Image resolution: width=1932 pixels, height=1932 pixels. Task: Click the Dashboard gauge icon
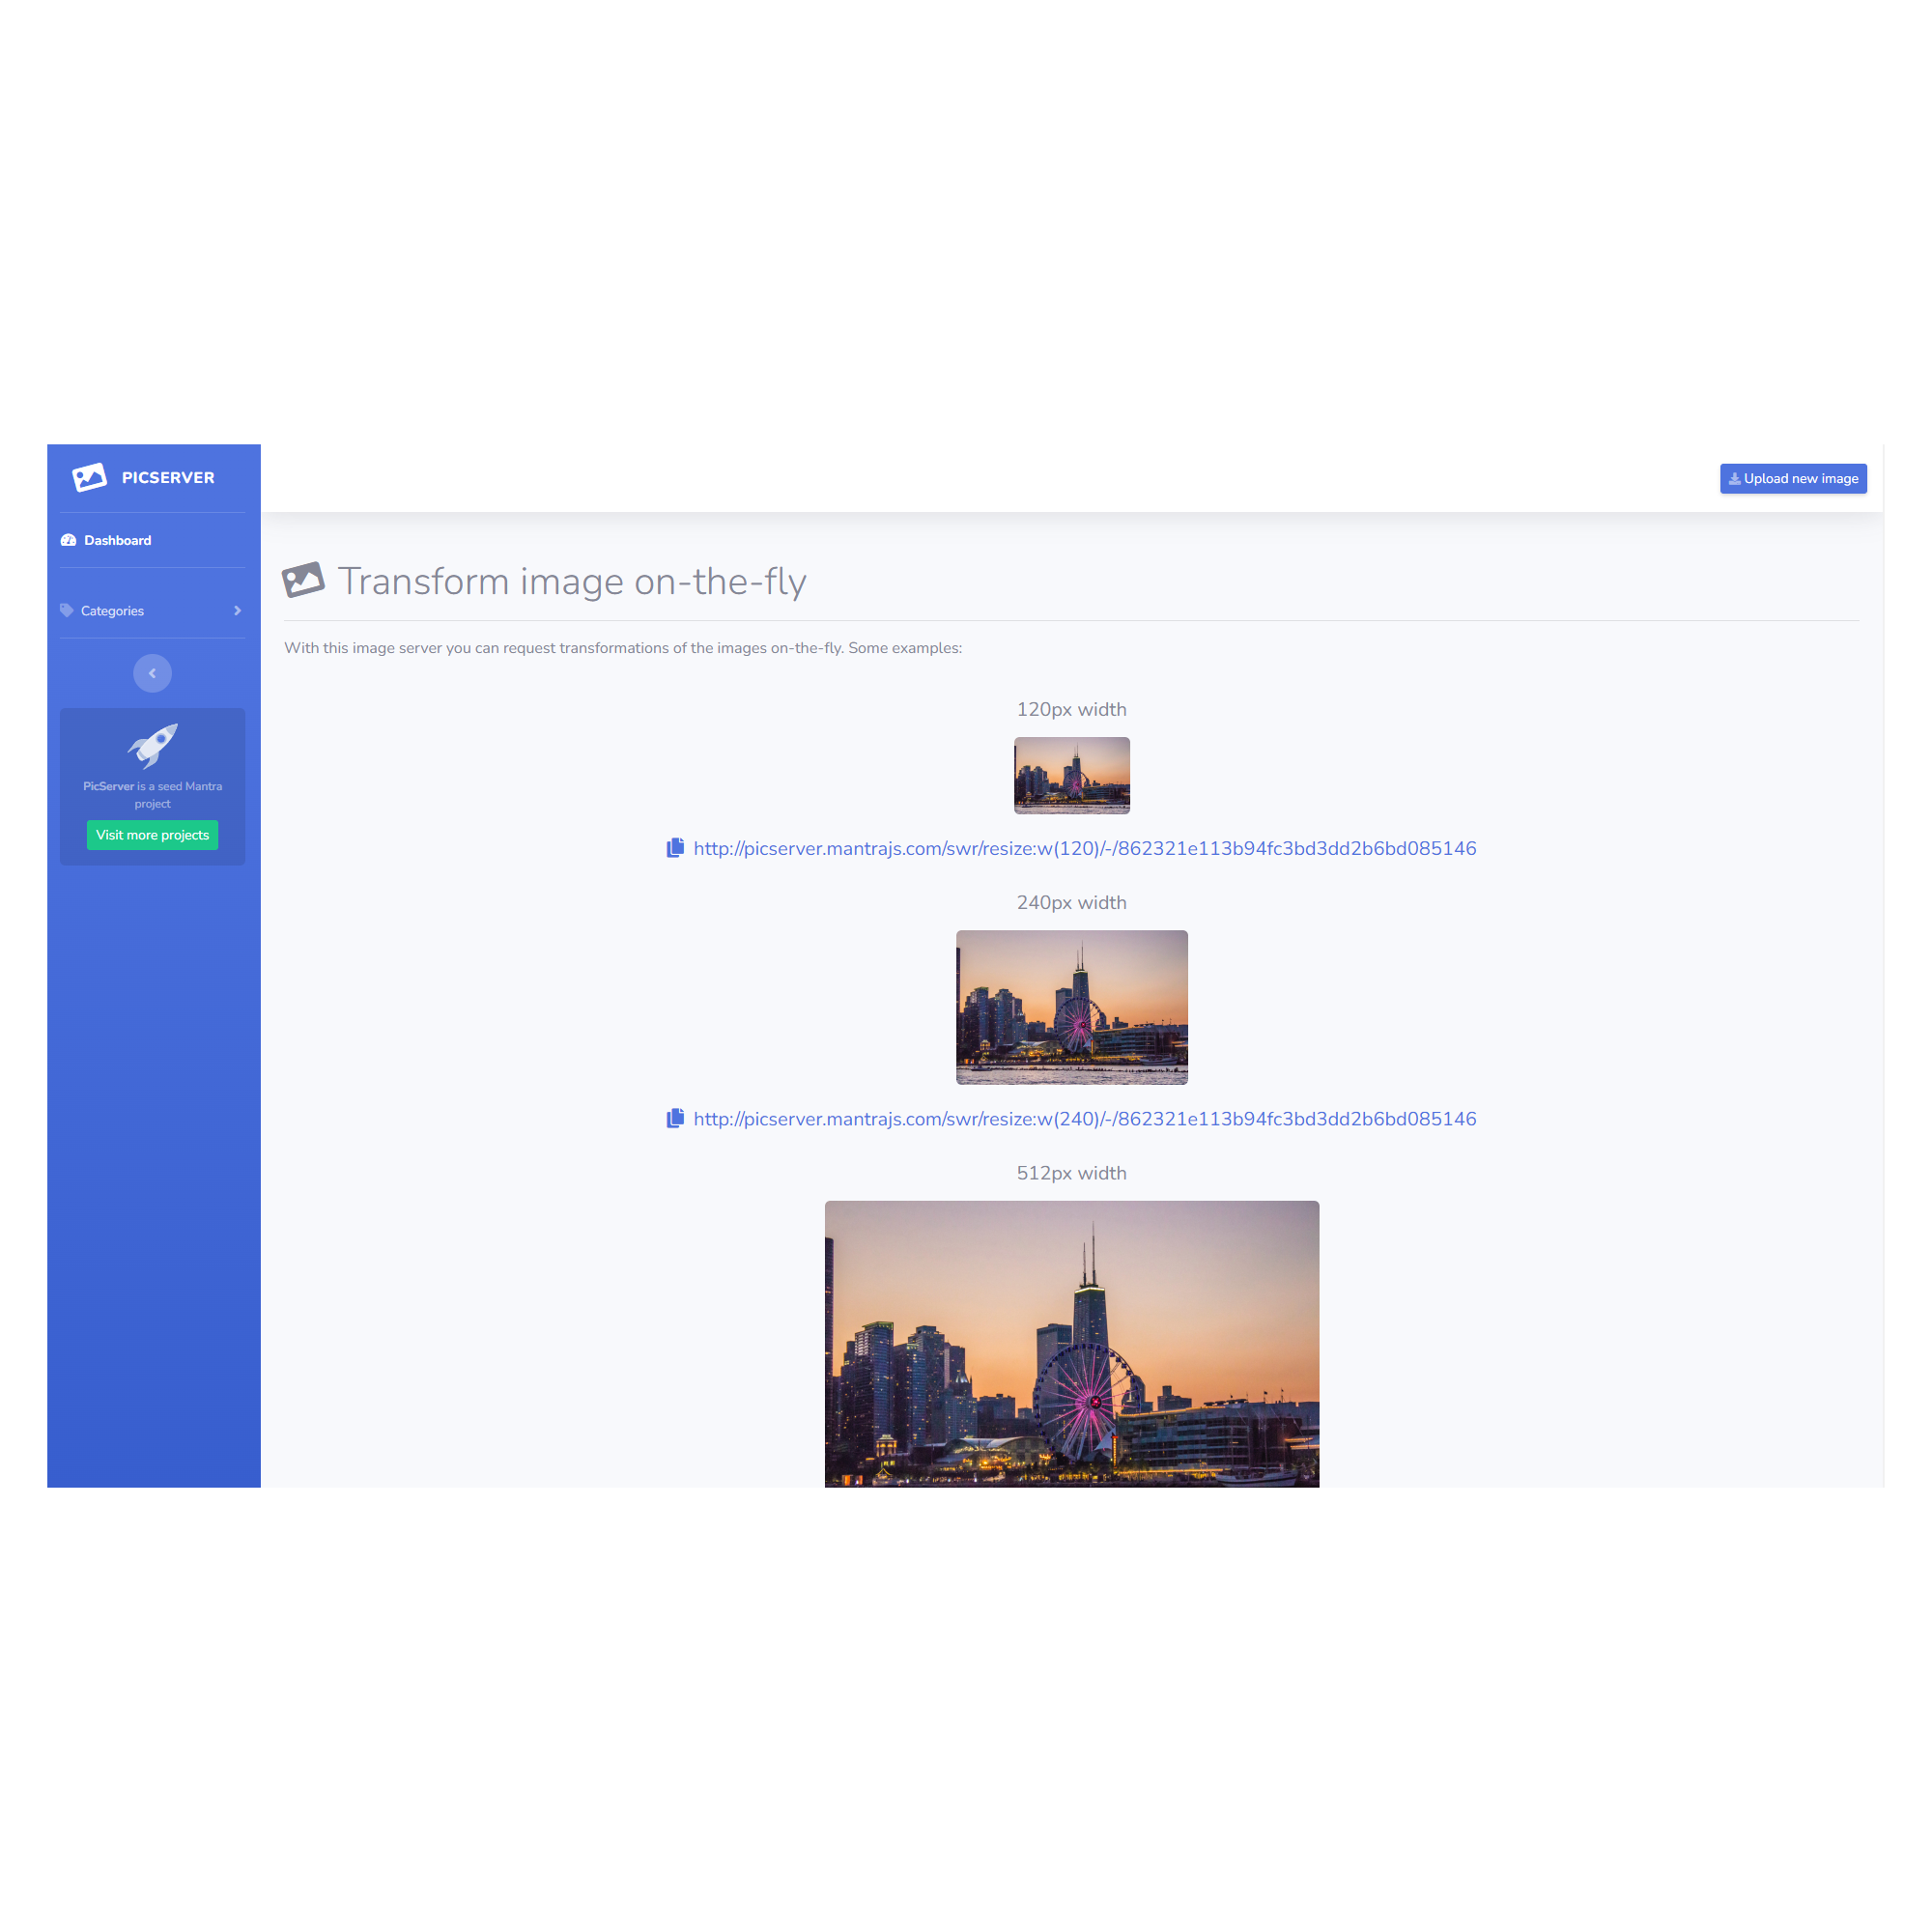[x=69, y=540]
